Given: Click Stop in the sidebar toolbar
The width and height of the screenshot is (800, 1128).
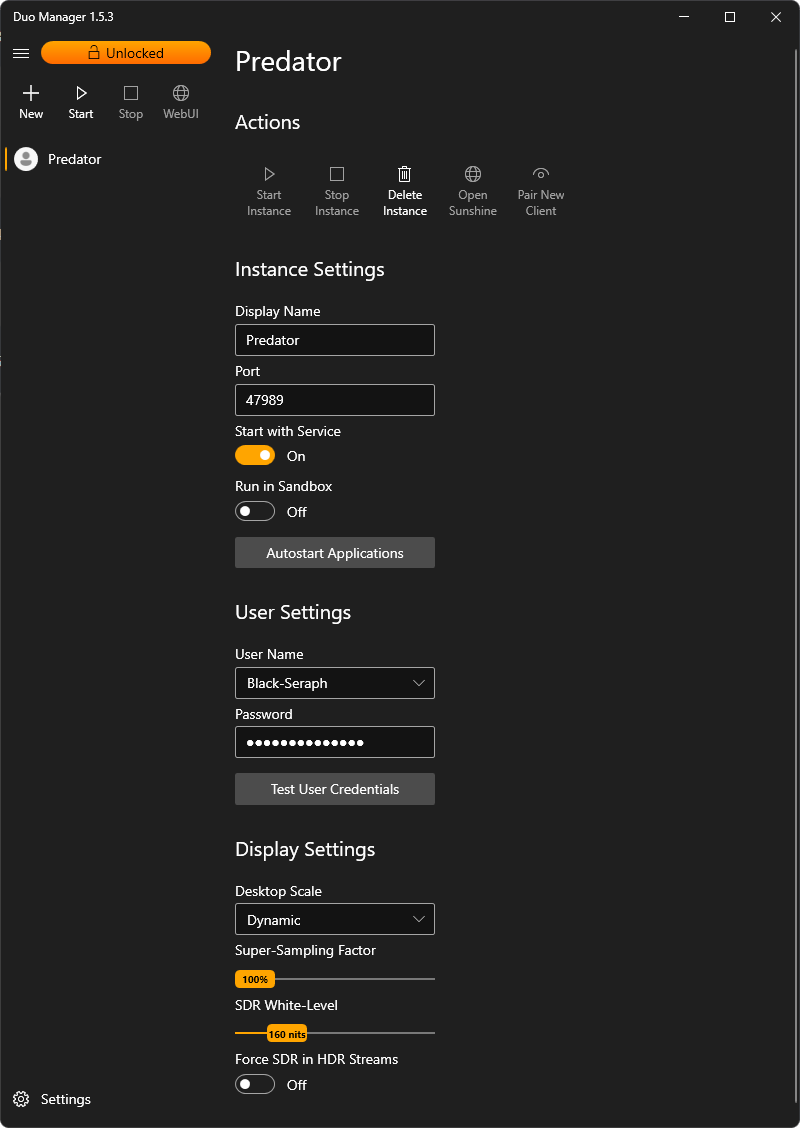Looking at the screenshot, I should click(x=130, y=102).
